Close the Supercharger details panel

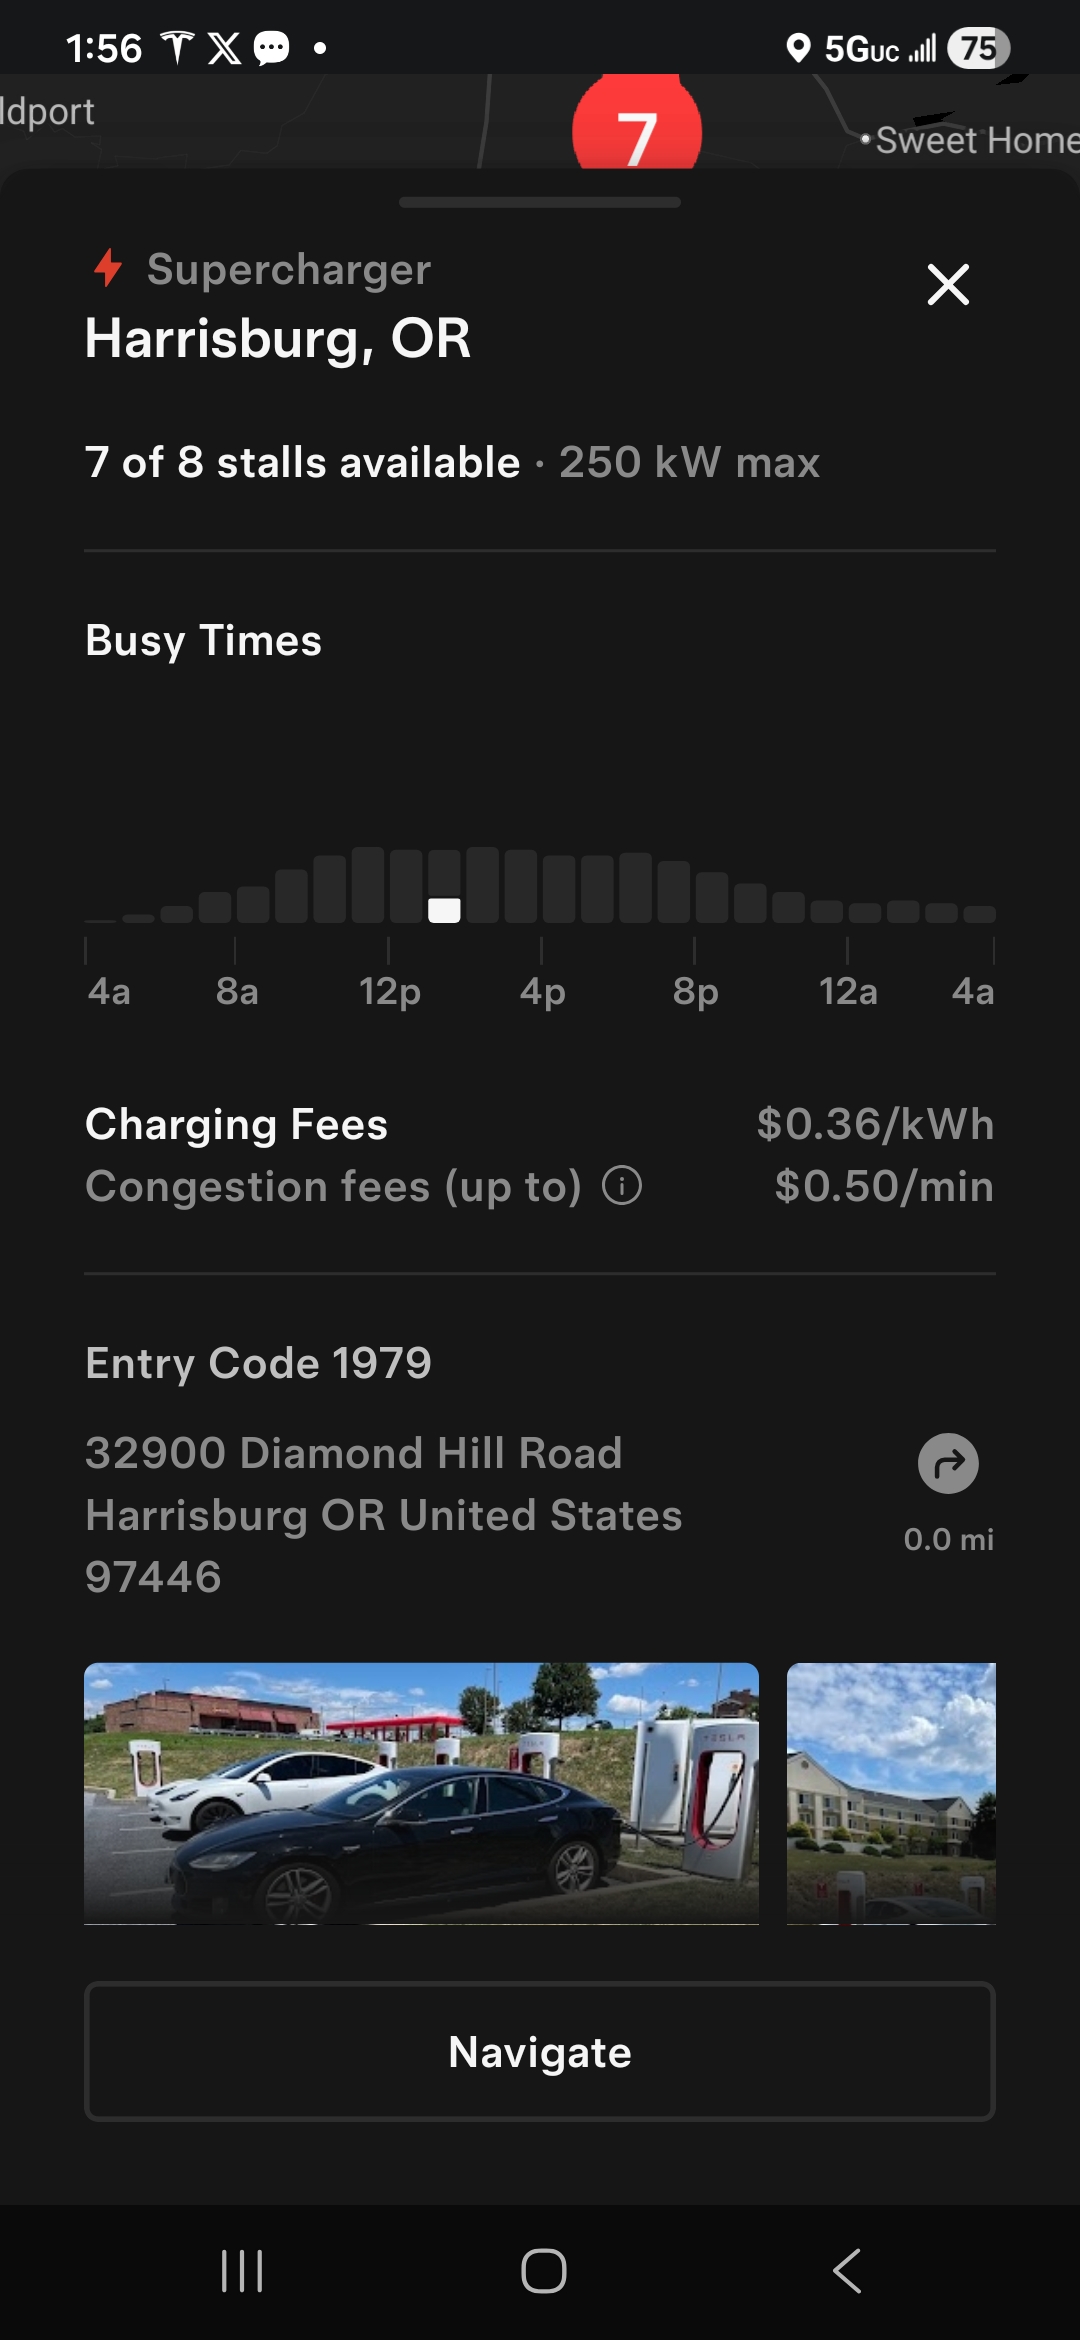948,285
